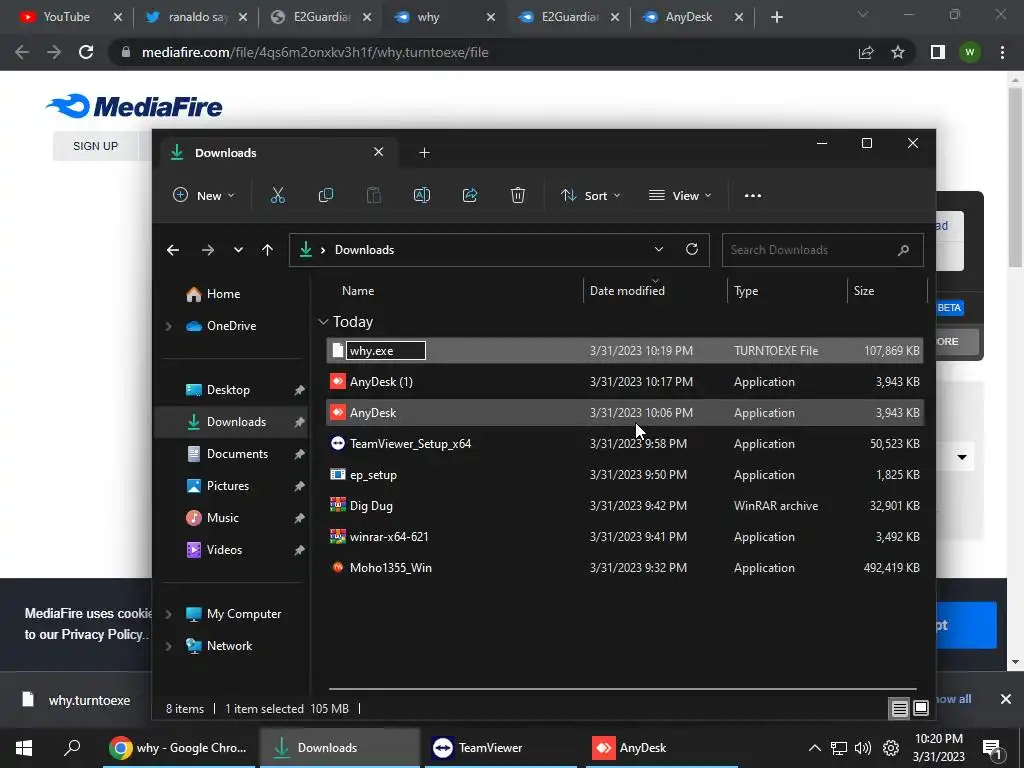
Task: Click Chrome's share page icon
Action: [x=866, y=52]
